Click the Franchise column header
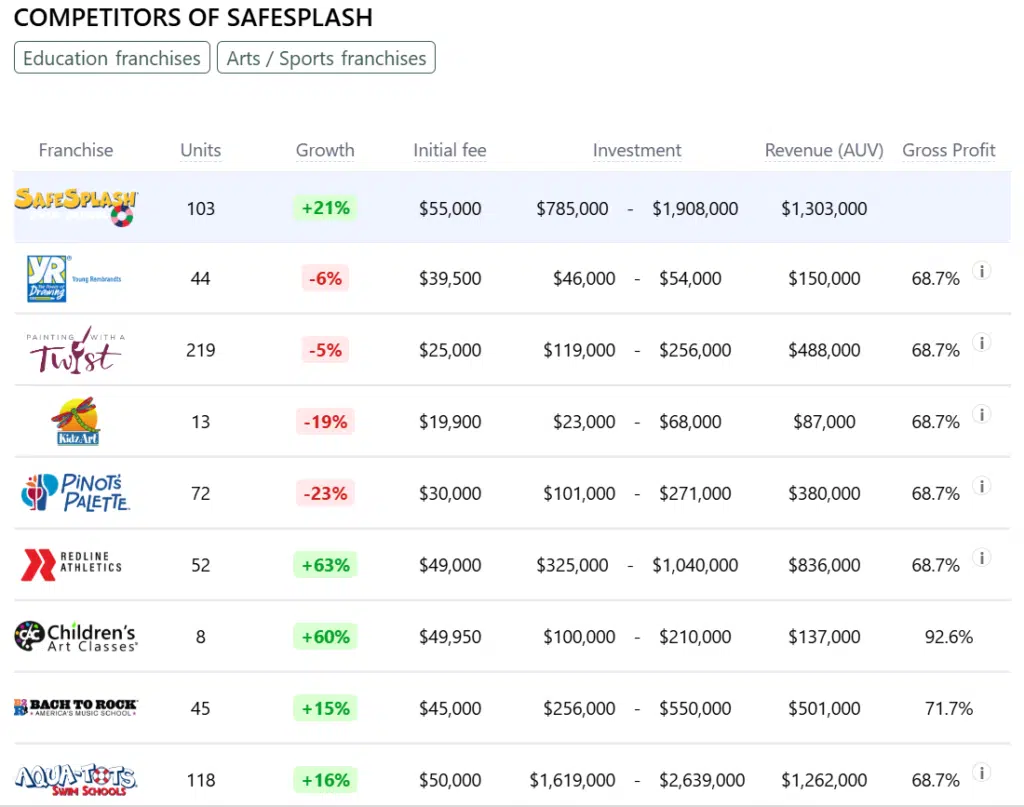This screenshot has width=1024, height=807. [76, 150]
